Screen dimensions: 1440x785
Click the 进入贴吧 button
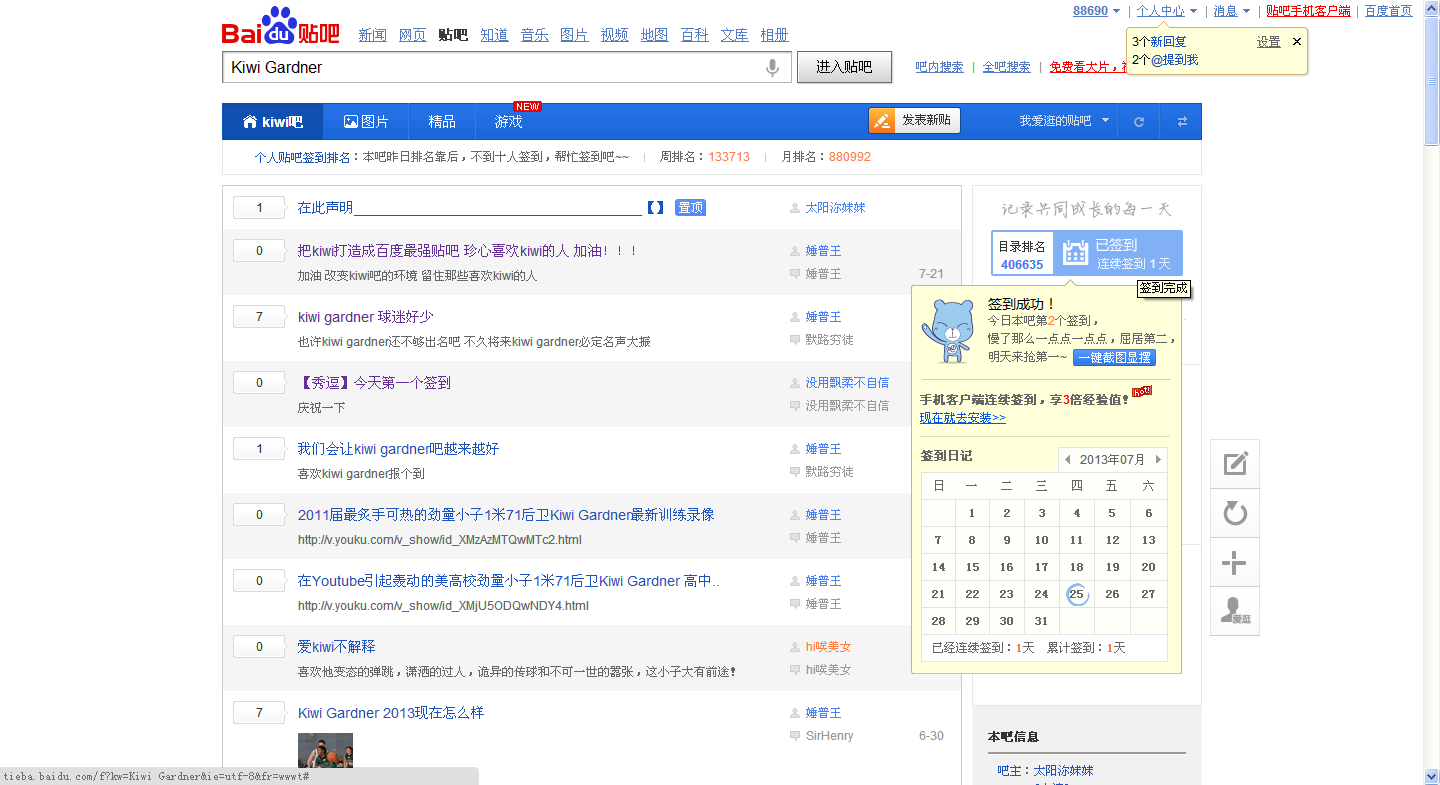coord(844,67)
